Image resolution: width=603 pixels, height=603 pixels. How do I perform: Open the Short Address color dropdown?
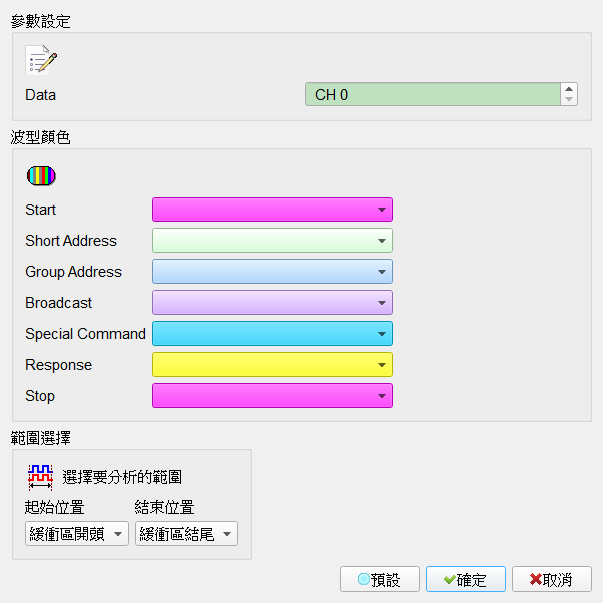pyautogui.click(x=272, y=241)
